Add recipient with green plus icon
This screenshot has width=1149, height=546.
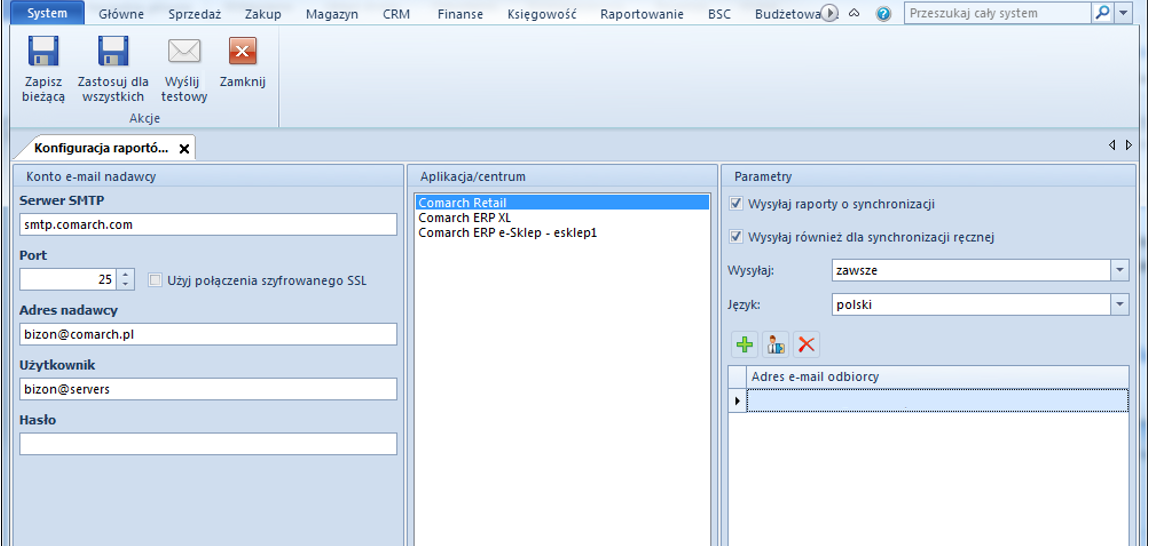click(x=745, y=344)
